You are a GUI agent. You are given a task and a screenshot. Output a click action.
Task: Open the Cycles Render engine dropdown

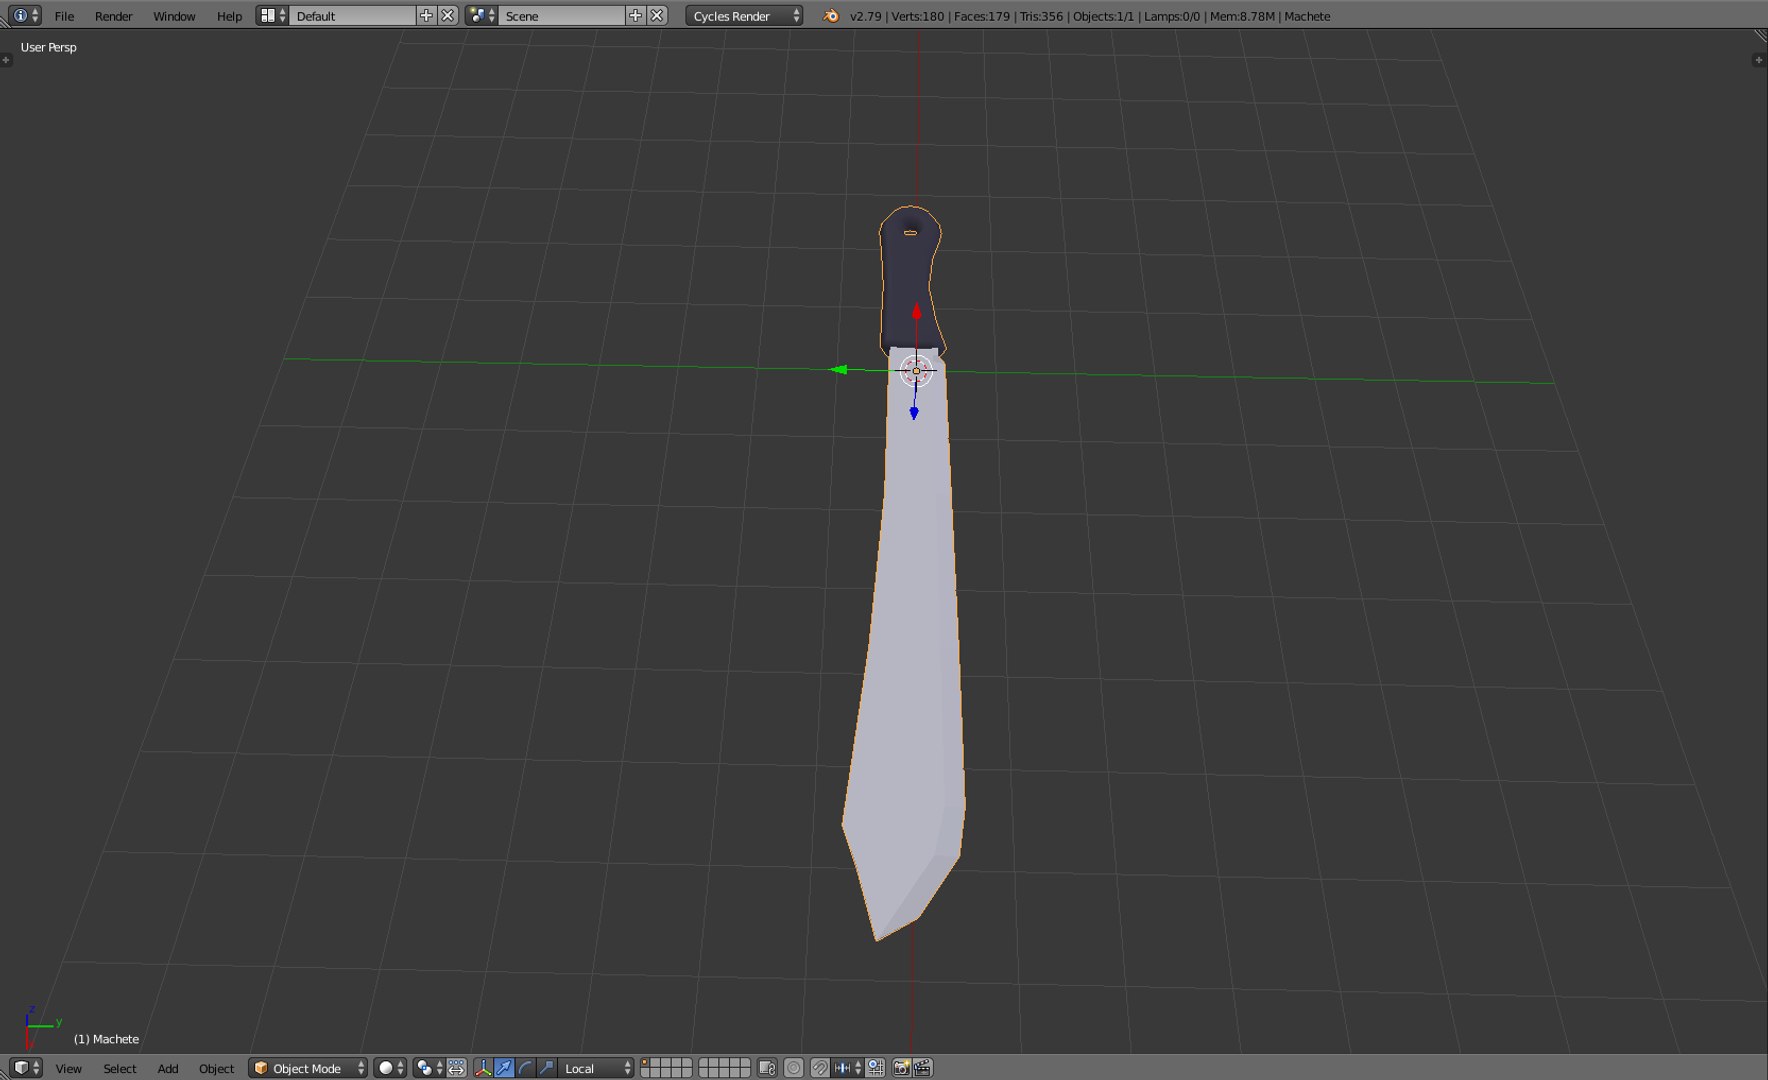[x=744, y=16]
